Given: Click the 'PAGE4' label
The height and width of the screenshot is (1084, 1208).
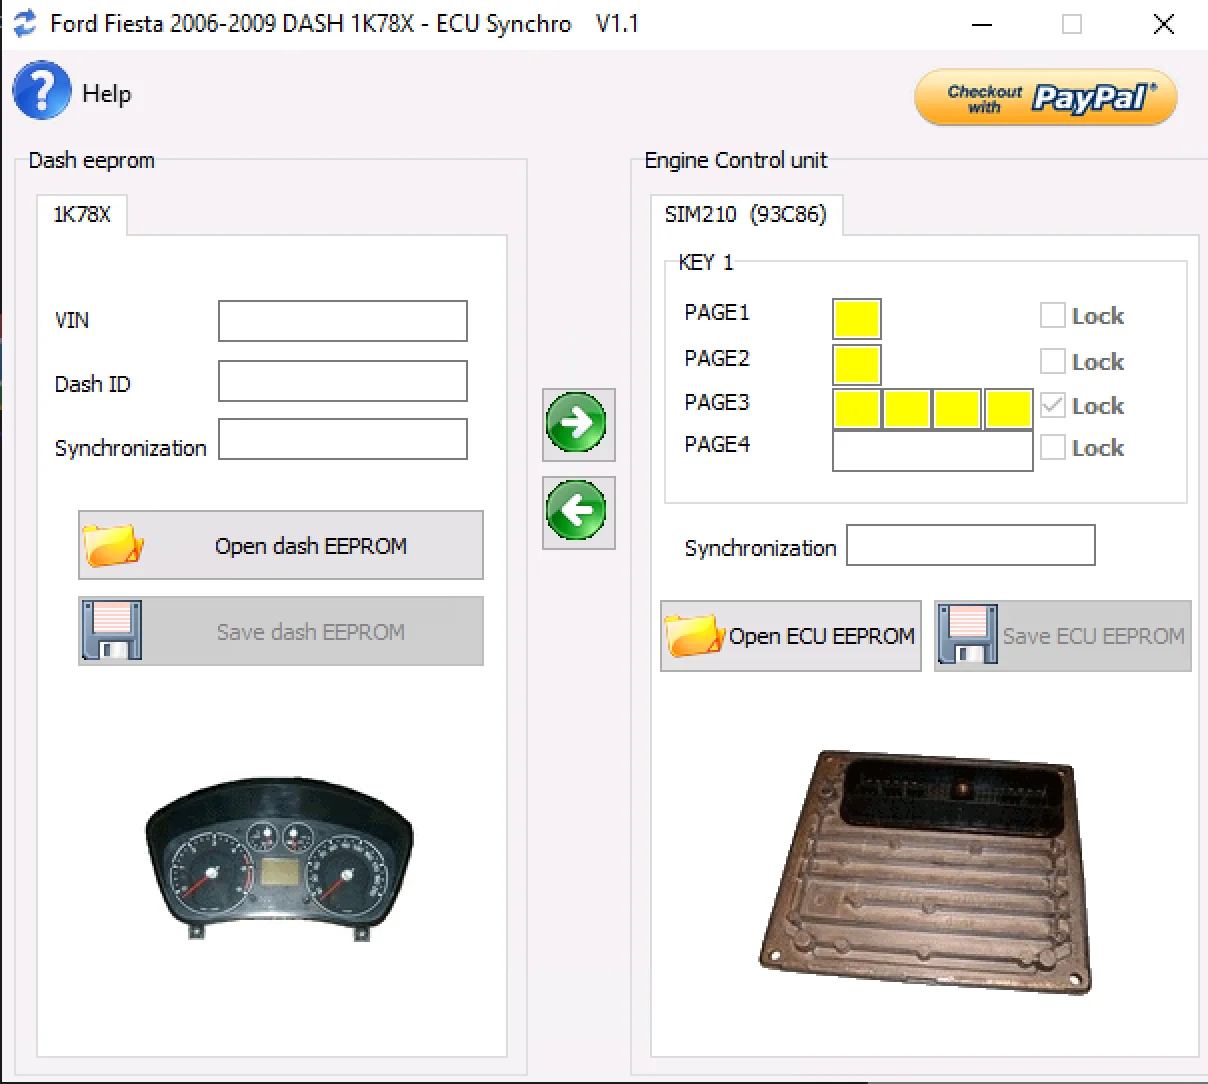Looking at the screenshot, I should tap(717, 444).
